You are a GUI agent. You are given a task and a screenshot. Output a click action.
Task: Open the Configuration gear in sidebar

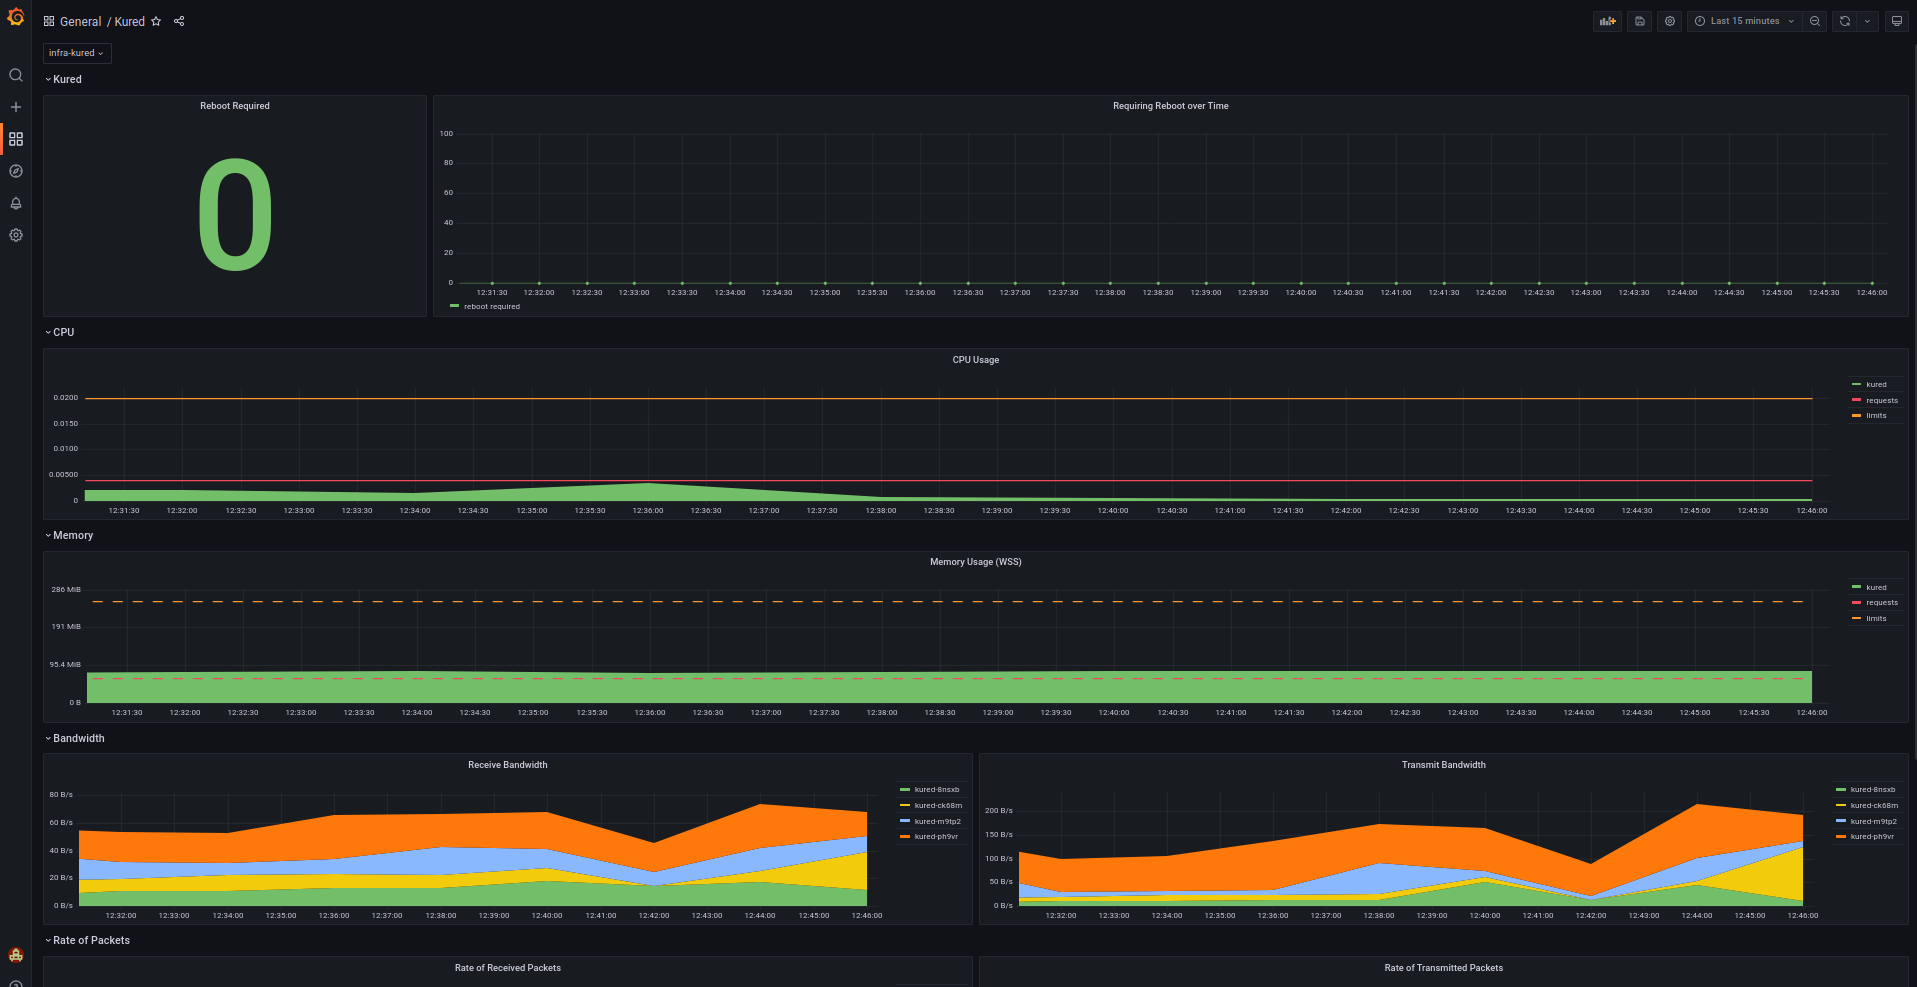click(x=16, y=235)
